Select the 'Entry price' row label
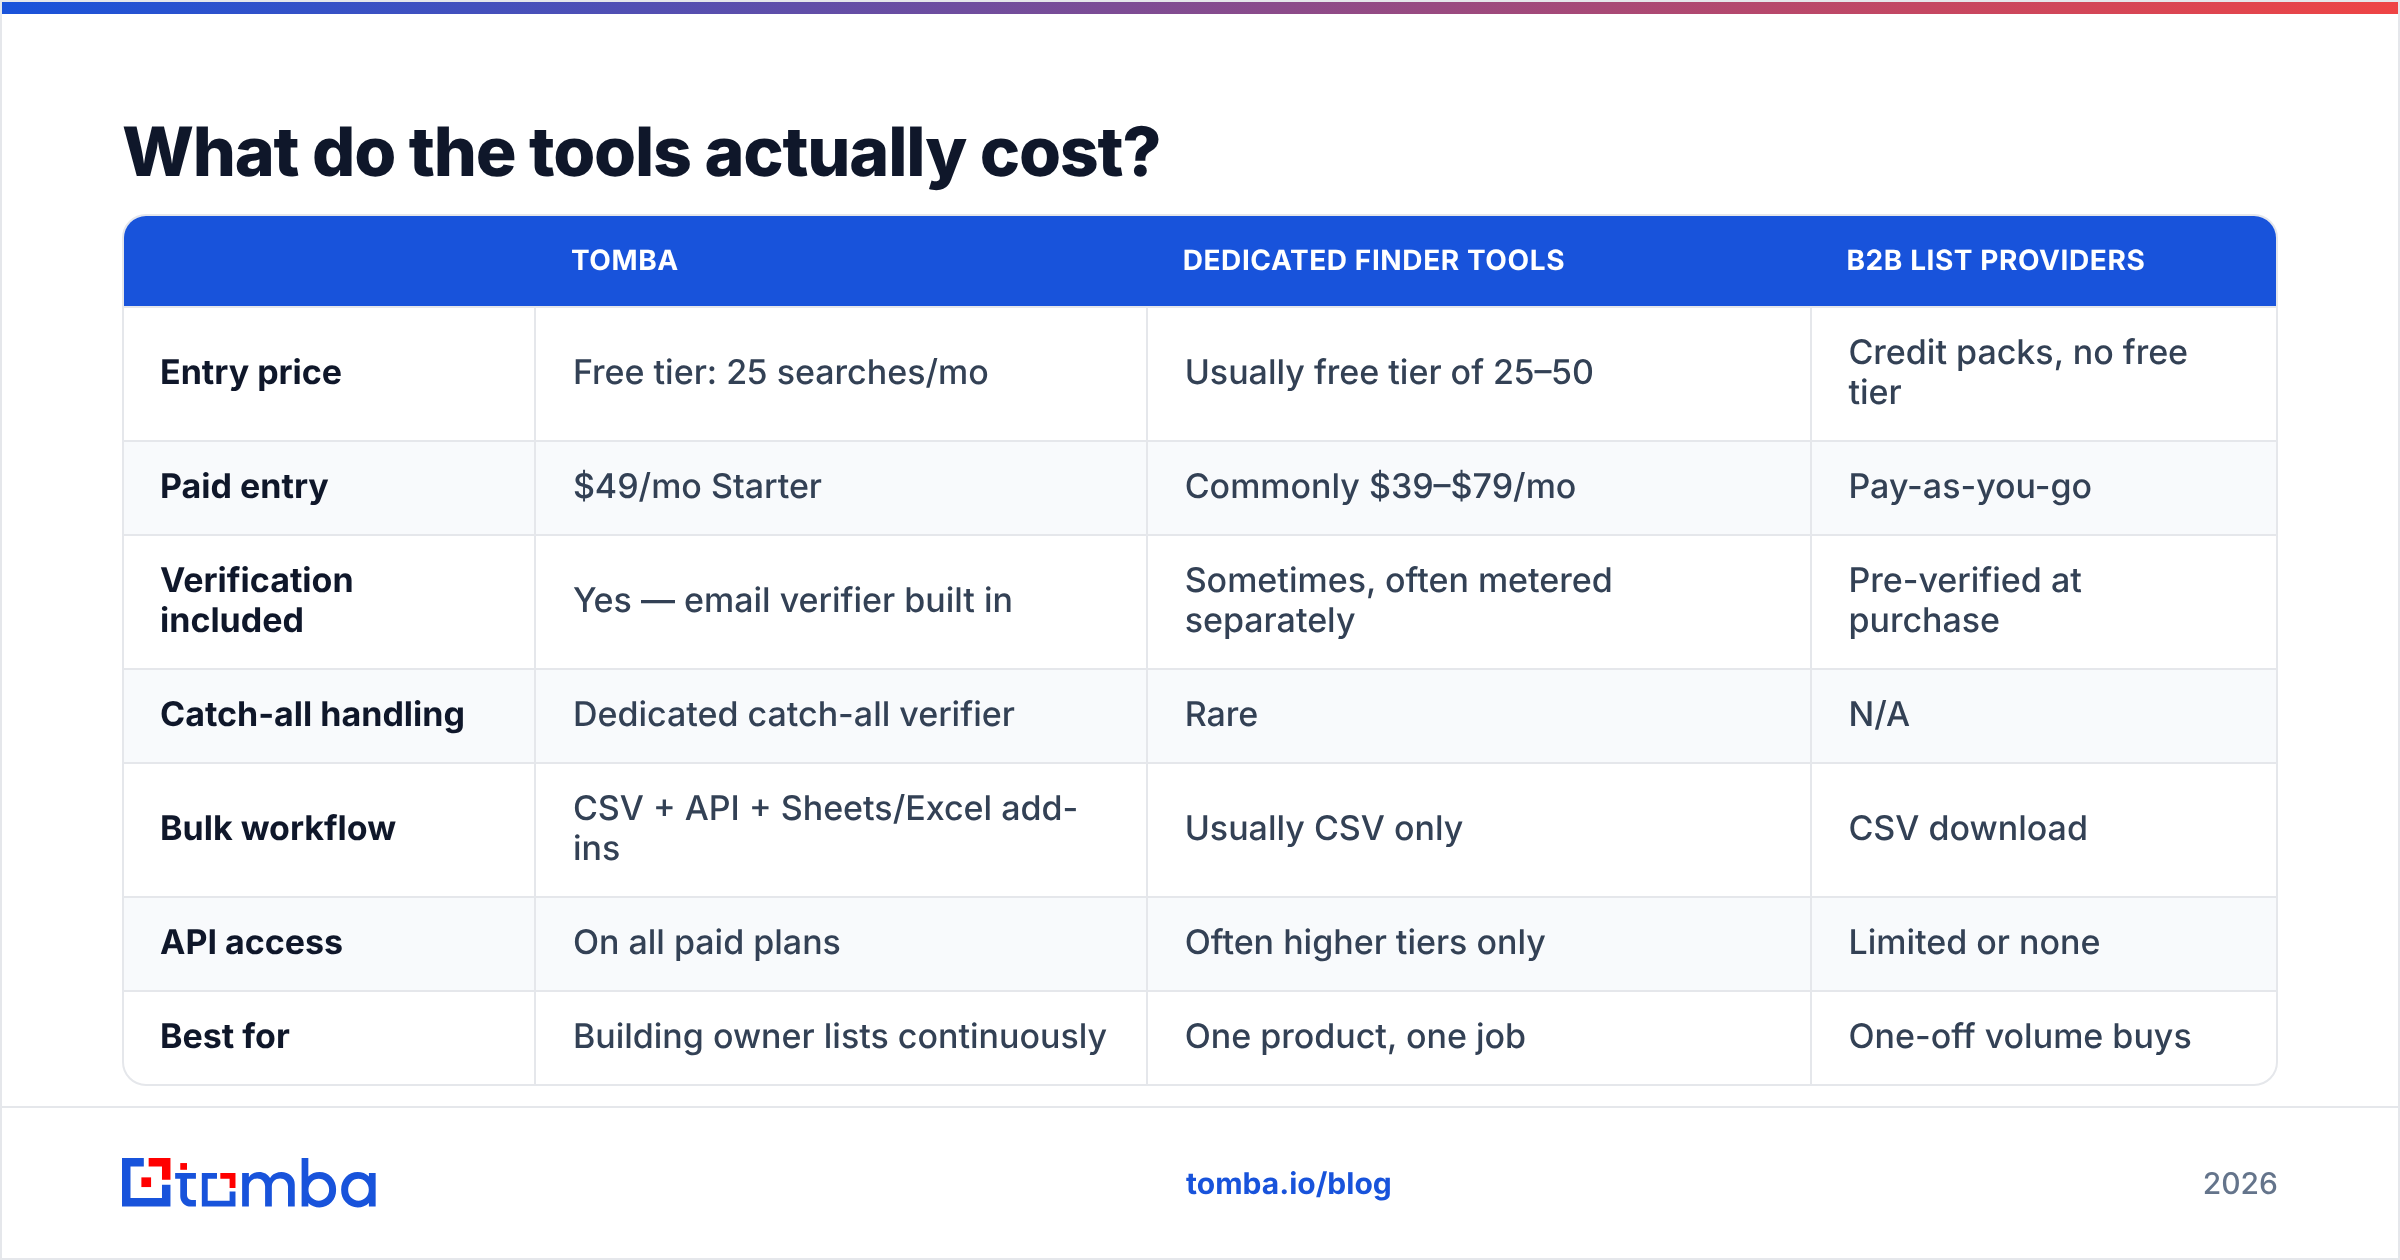This screenshot has height=1260, width=2400. tap(251, 373)
